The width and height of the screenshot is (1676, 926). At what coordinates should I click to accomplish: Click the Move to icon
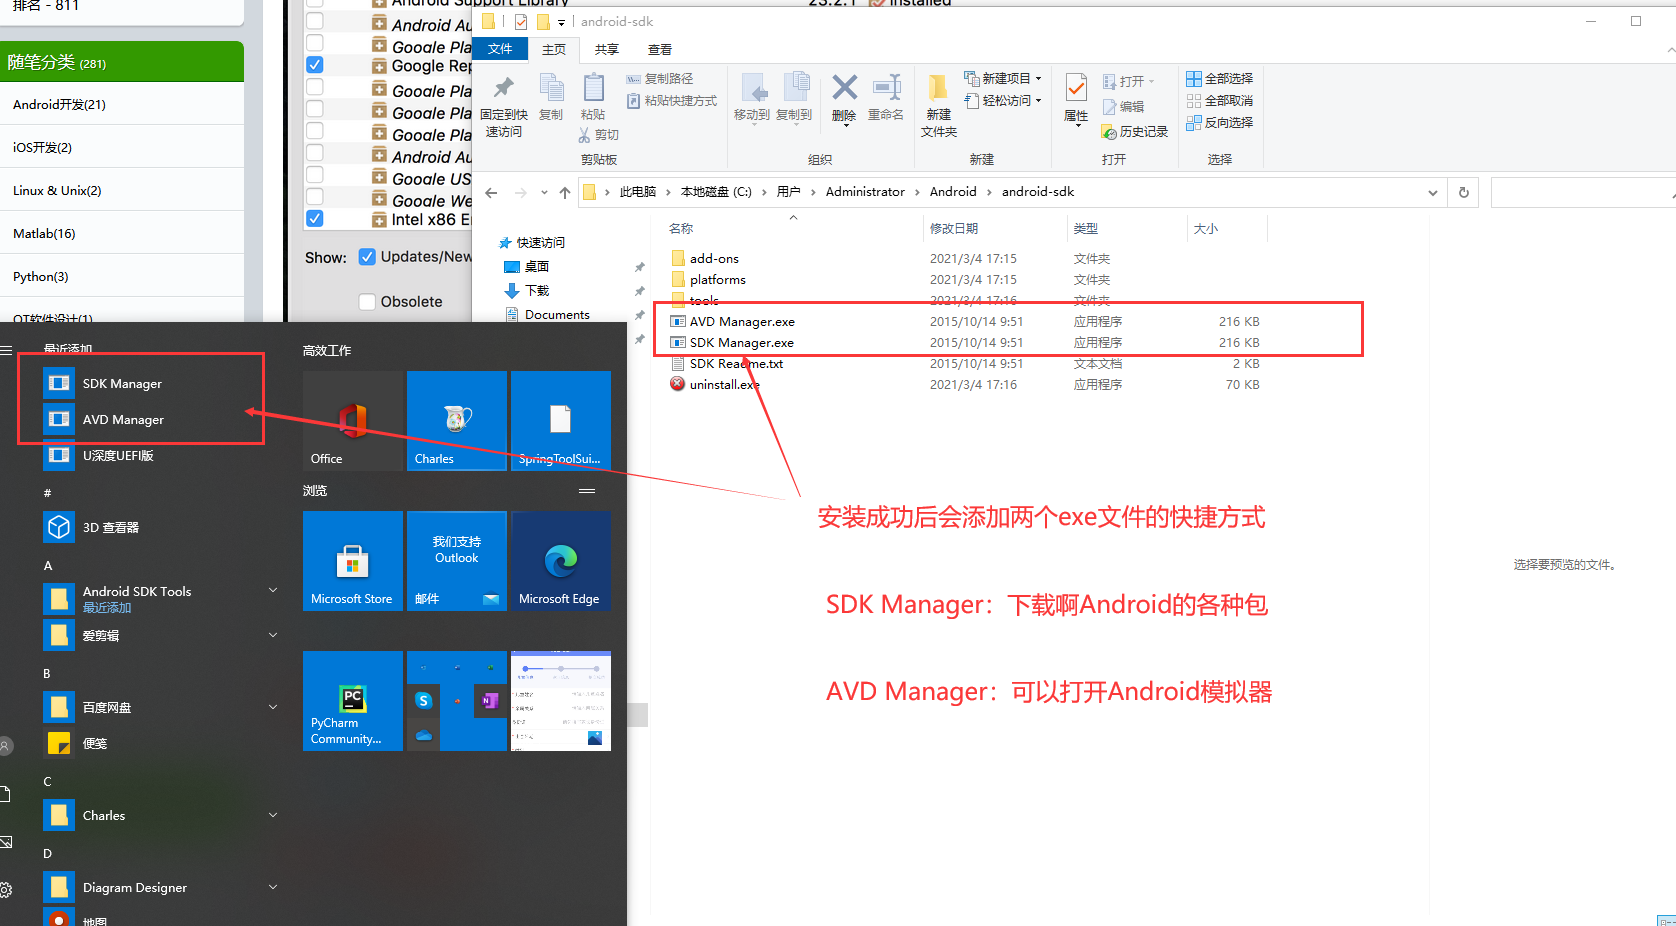pyautogui.click(x=752, y=88)
